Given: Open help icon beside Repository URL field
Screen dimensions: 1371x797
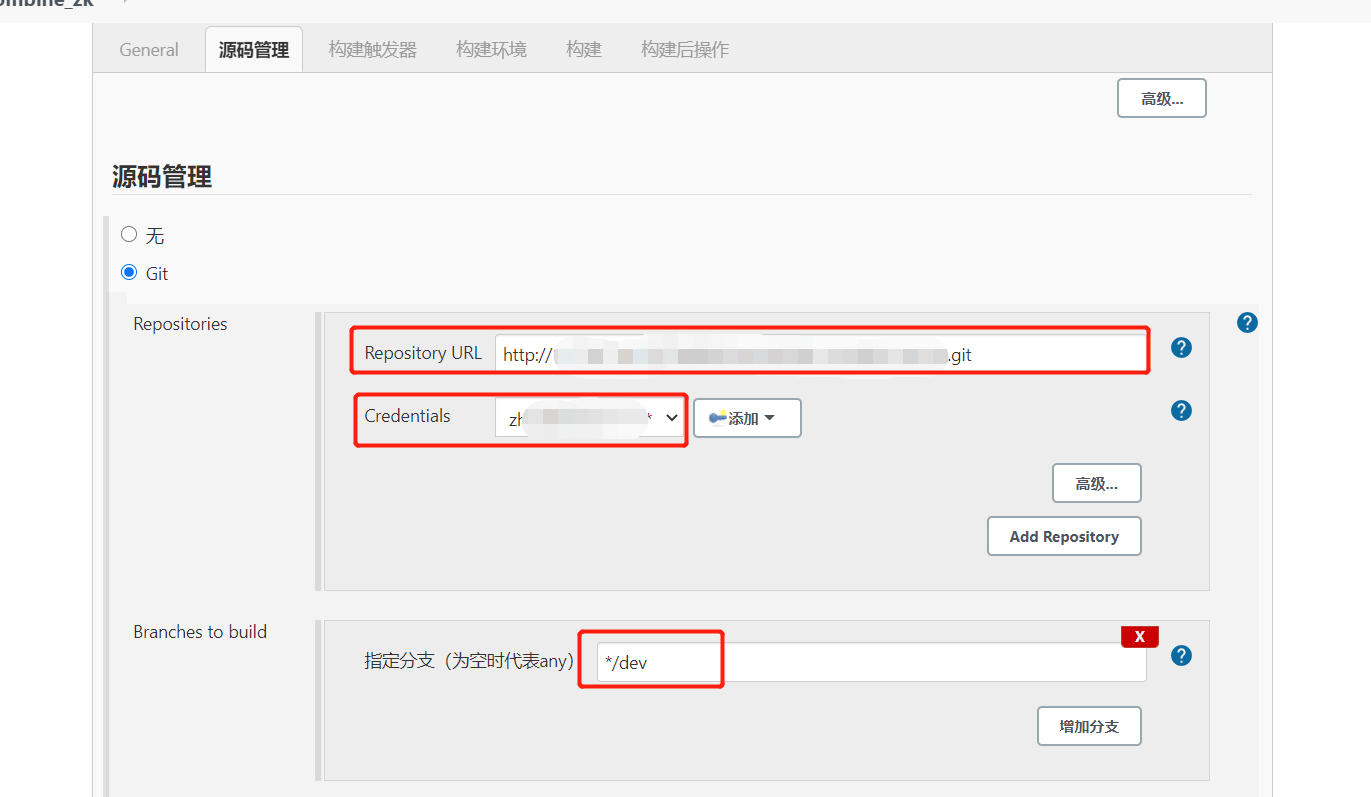Looking at the screenshot, I should click(x=1181, y=348).
